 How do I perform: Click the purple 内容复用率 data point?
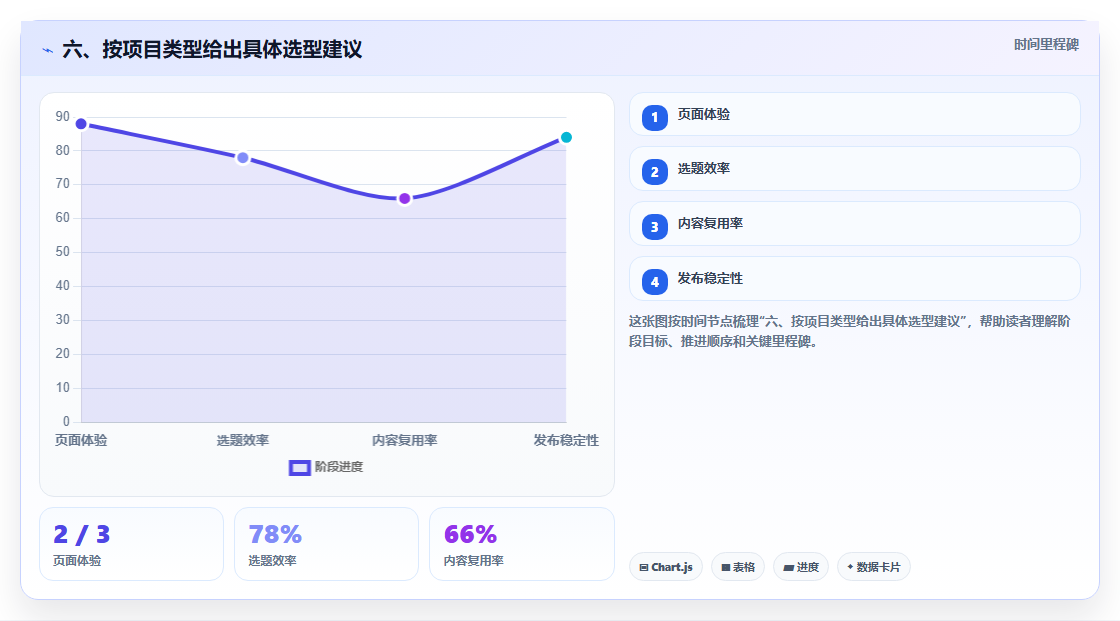pos(404,199)
